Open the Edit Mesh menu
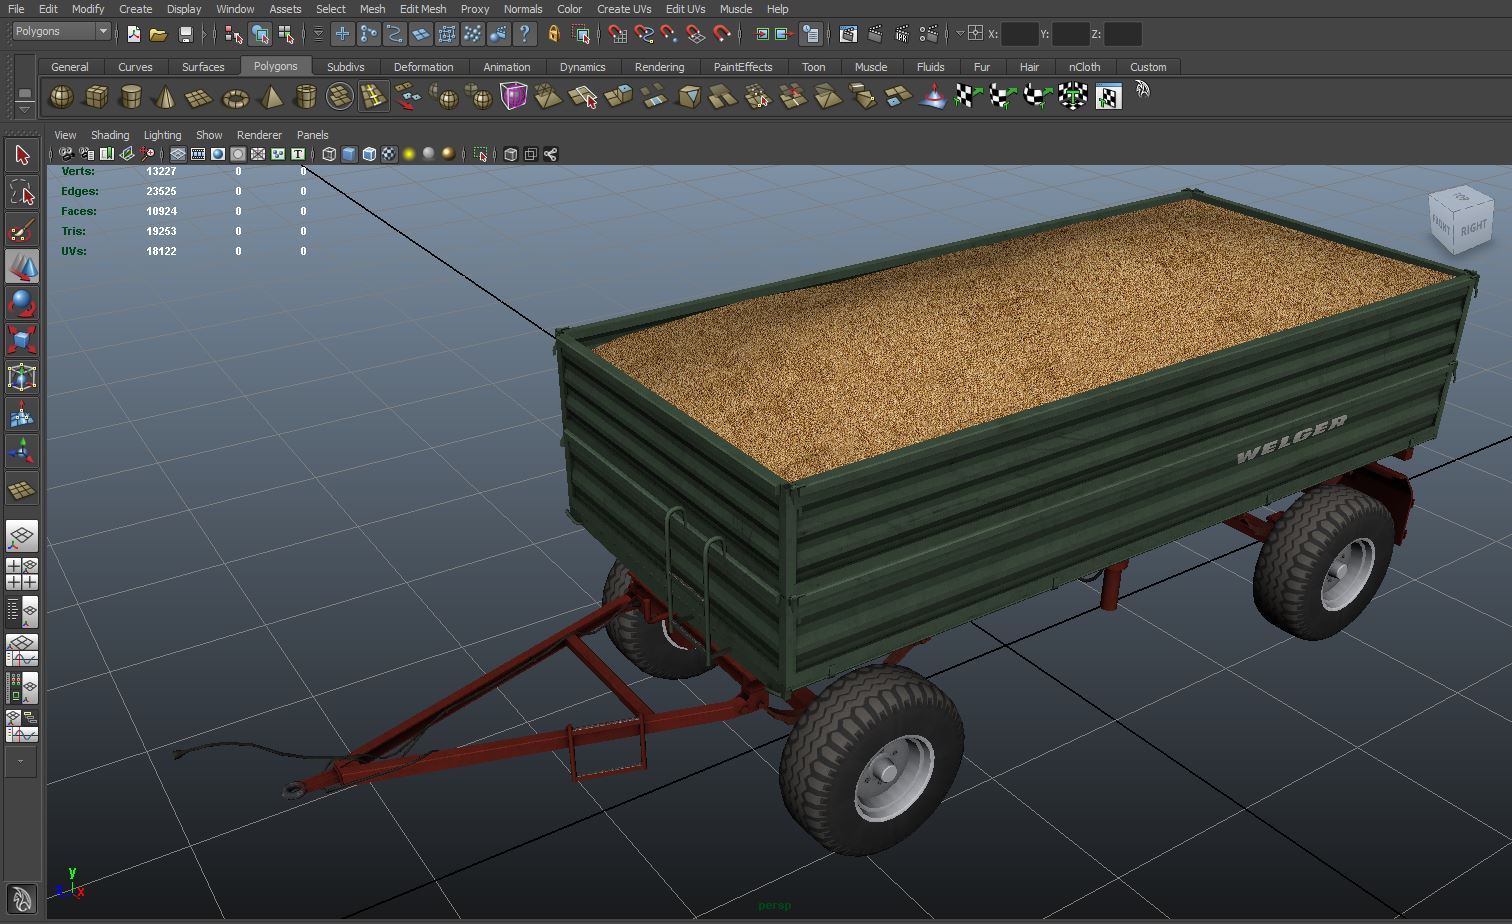Viewport: 1512px width, 924px height. pos(422,9)
